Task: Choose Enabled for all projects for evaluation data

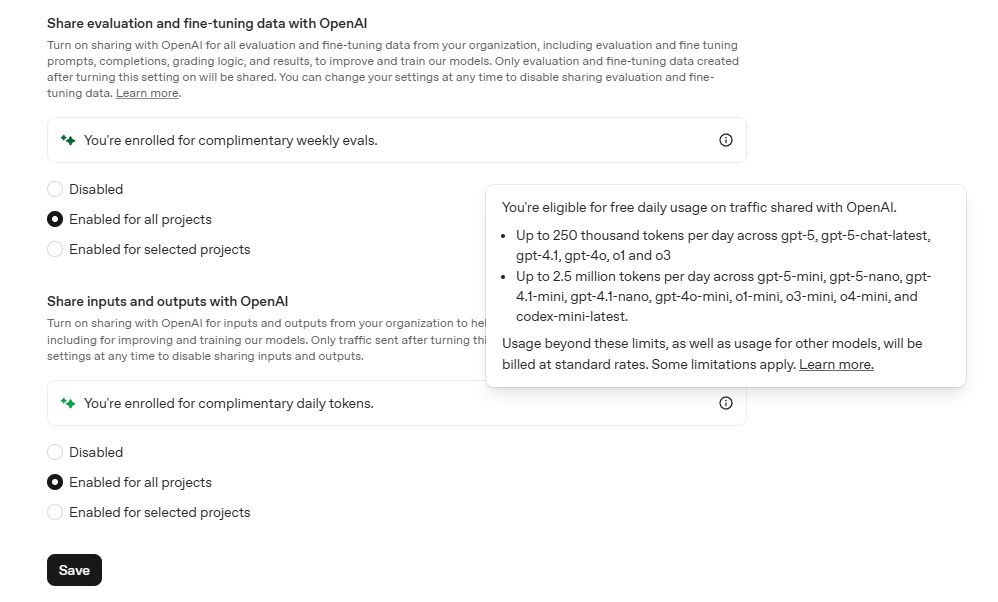Action: 55,219
